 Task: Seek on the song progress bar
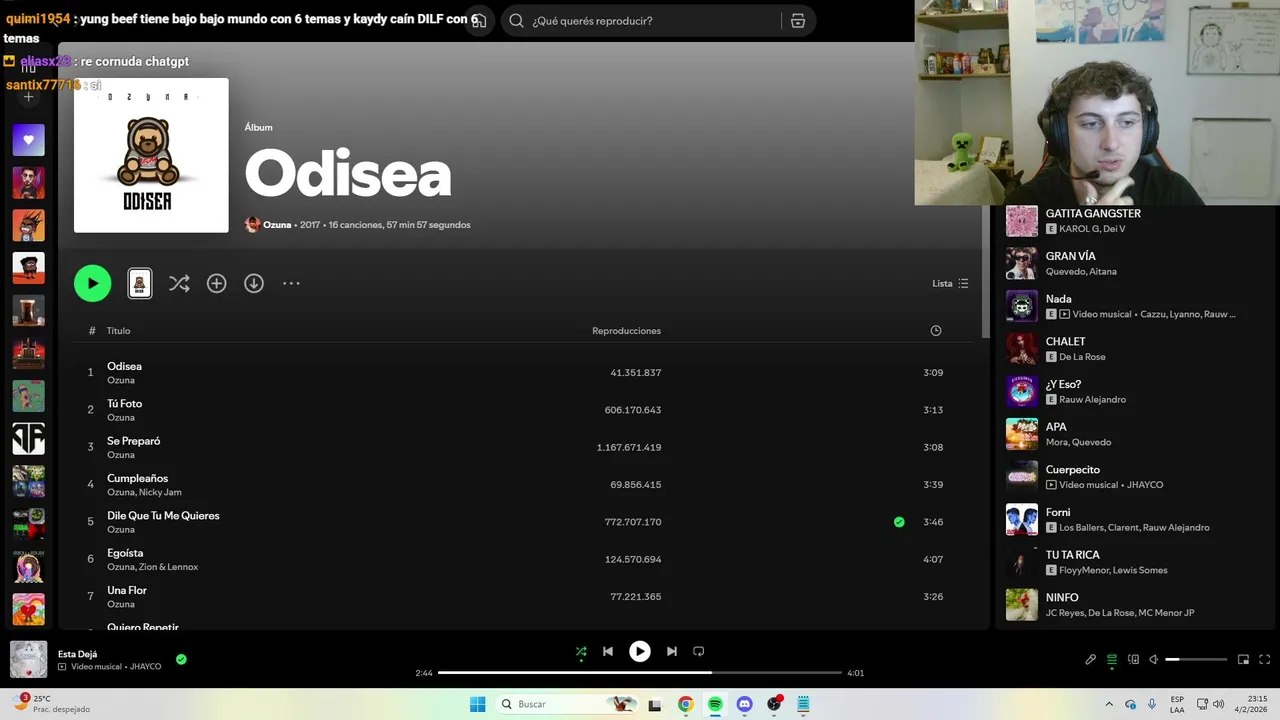[640, 673]
